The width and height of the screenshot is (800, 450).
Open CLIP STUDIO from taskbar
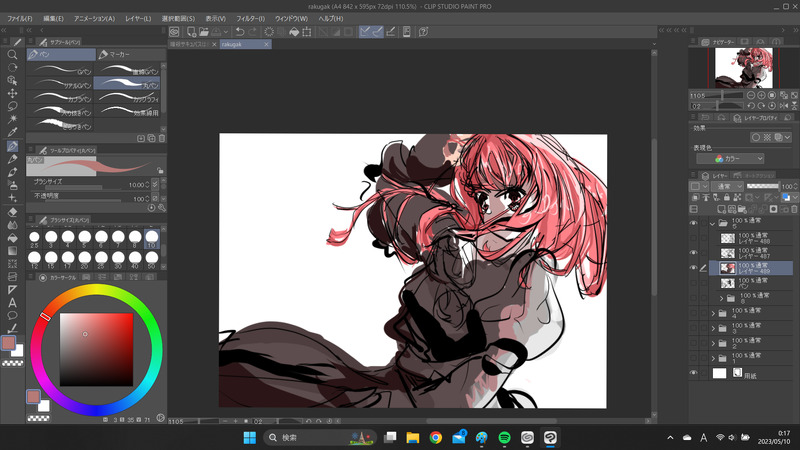point(527,437)
